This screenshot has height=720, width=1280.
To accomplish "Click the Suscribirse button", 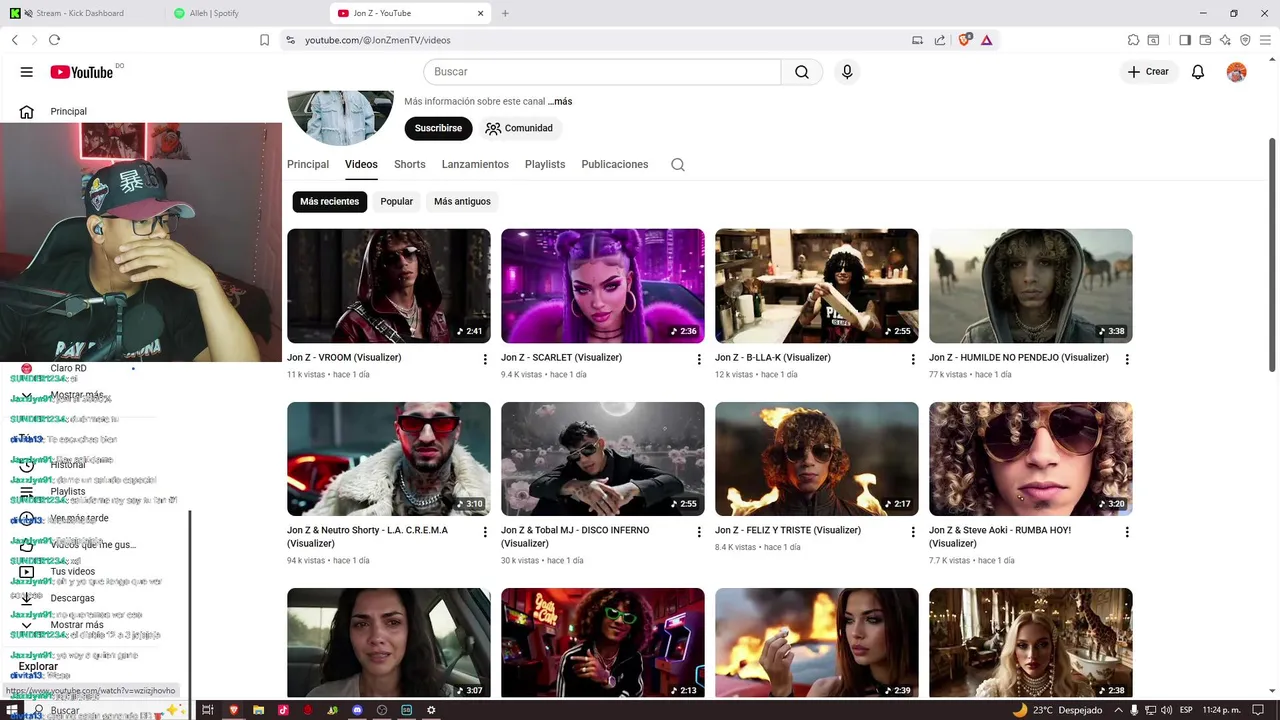I will [x=438, y=128].
